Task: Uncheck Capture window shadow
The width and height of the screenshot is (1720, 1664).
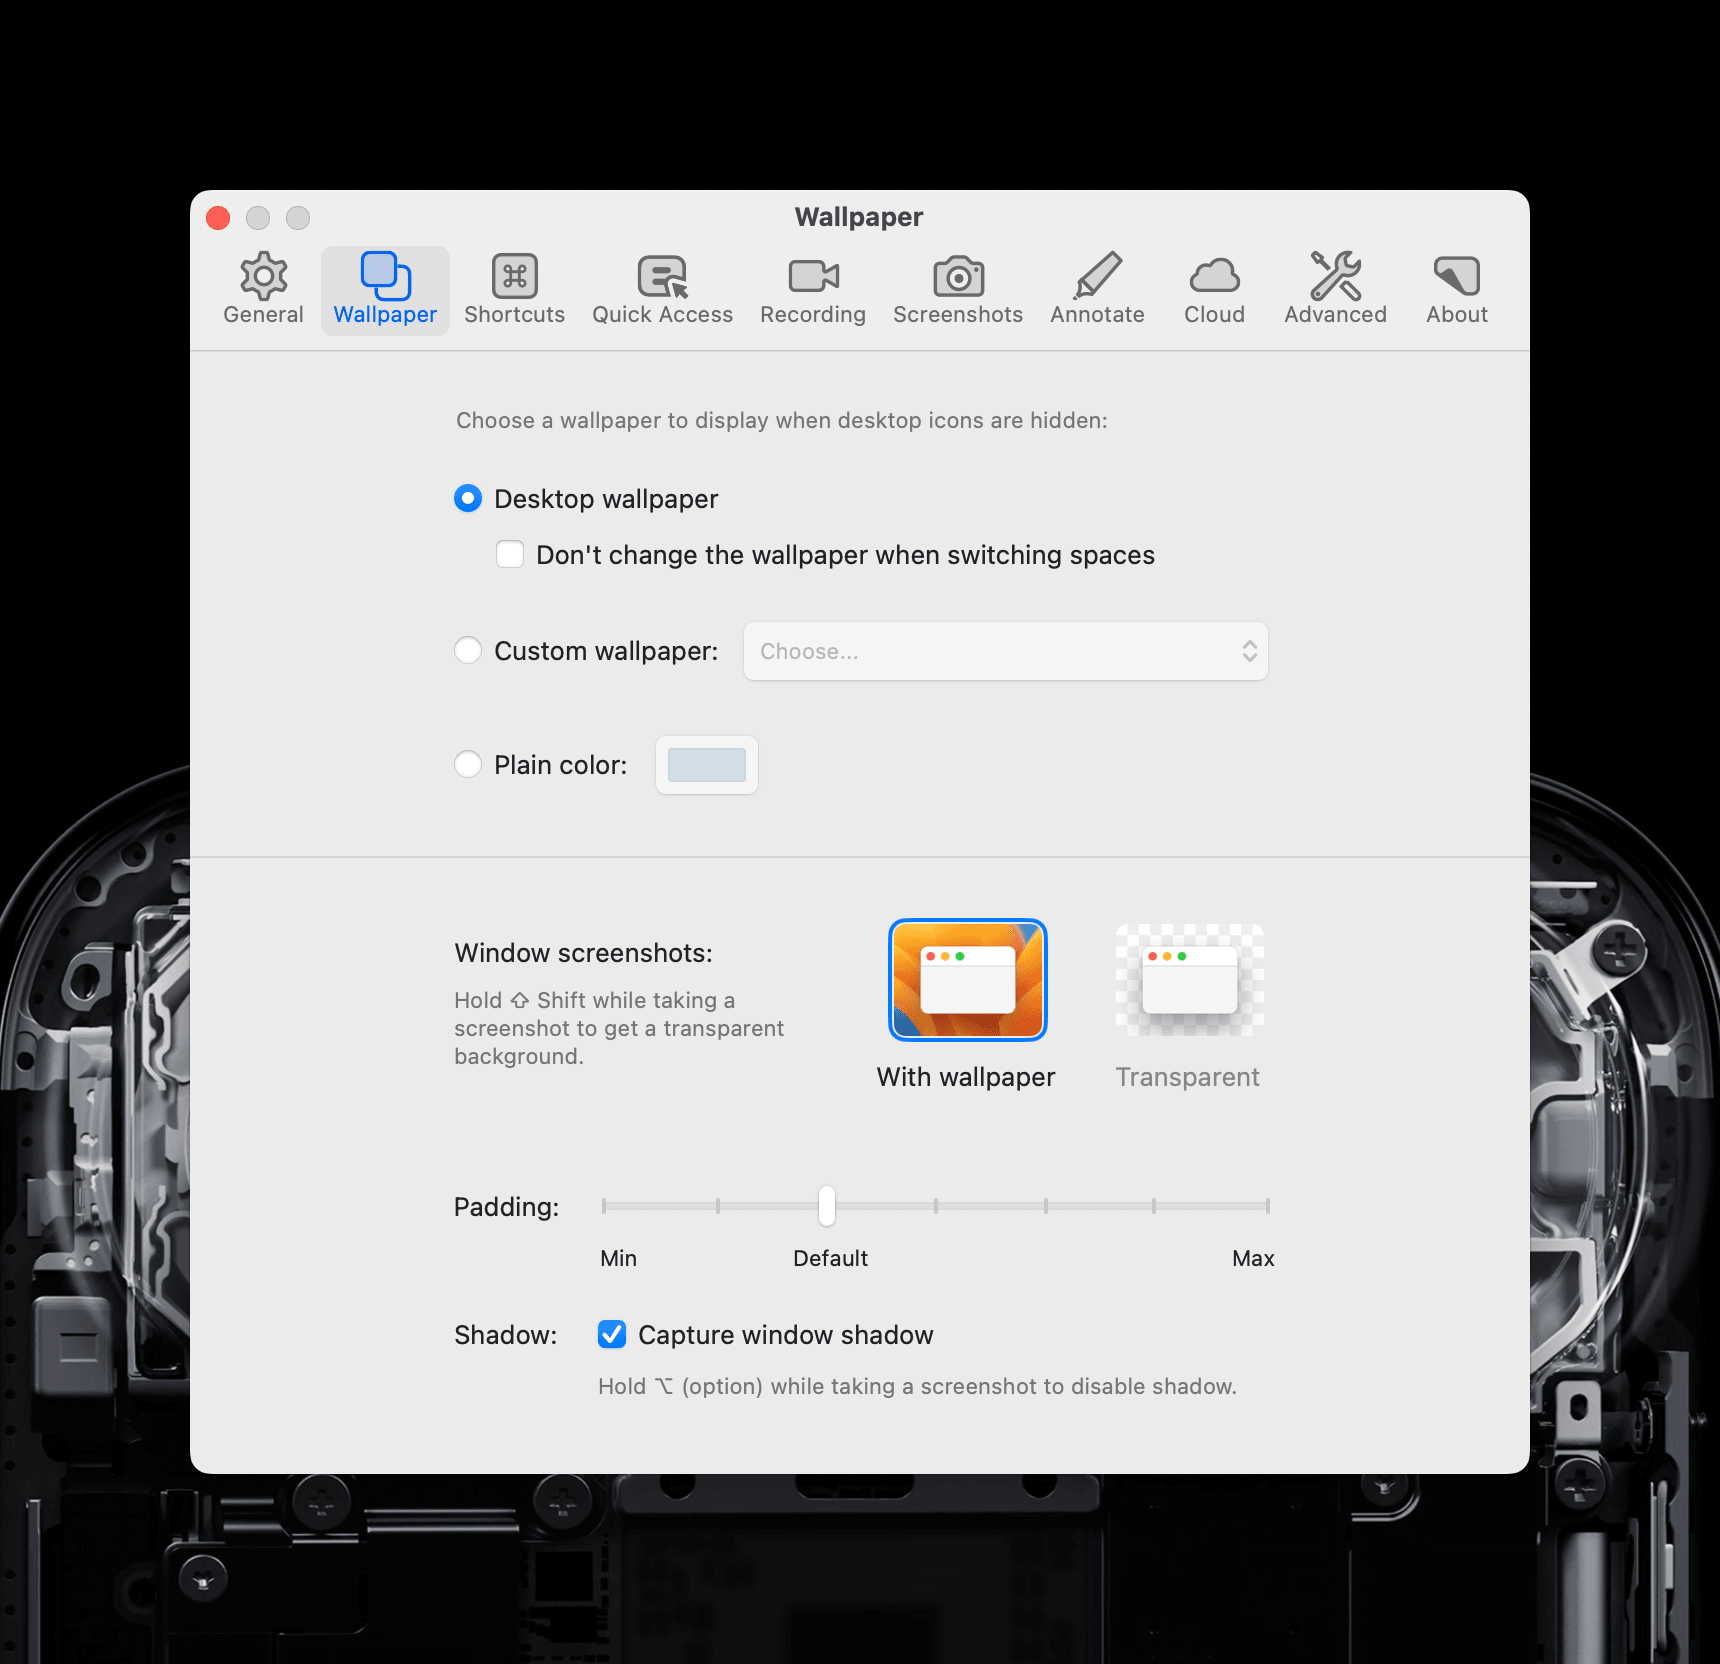Action: pos(612,1334)
